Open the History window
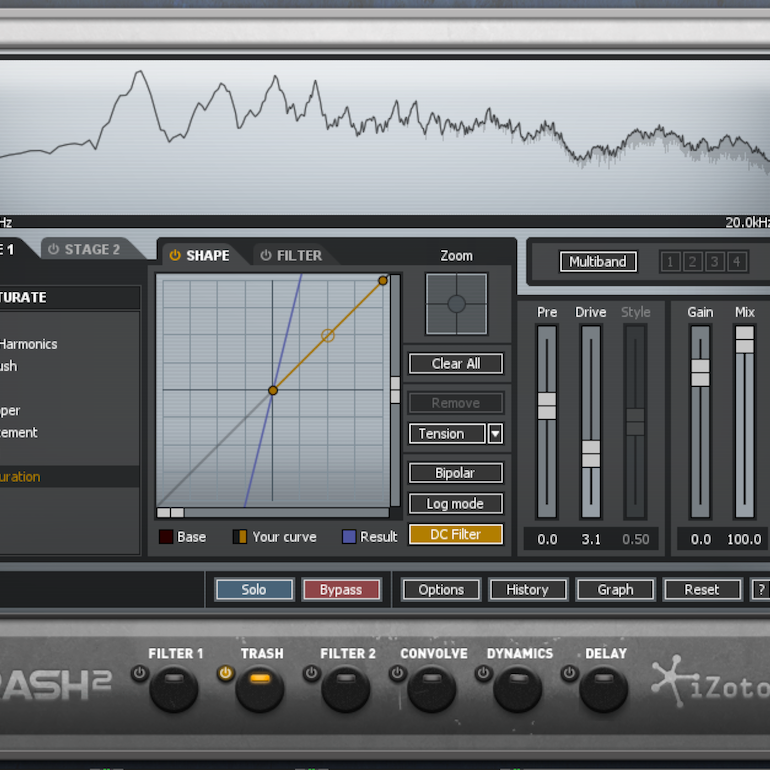 (x=527, y=590)
